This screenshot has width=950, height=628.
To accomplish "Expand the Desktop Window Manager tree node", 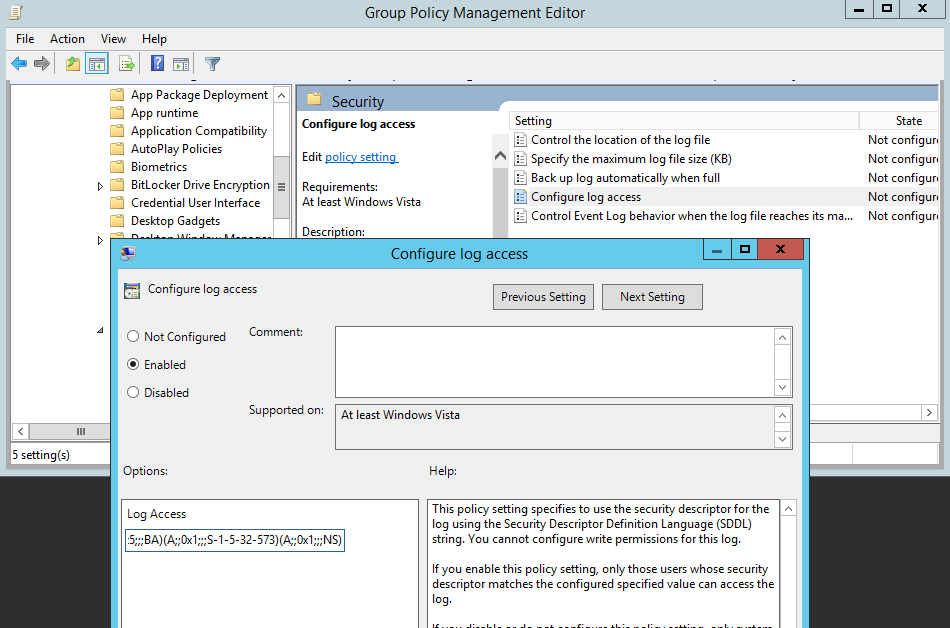I will (x=100, y=240).
